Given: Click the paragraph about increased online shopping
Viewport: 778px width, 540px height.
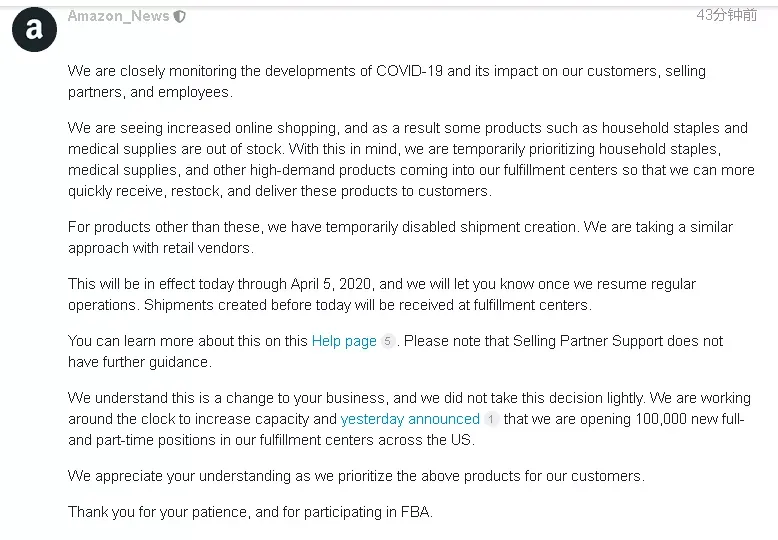Looking at the screenshot, I should (x=411, y=159).
